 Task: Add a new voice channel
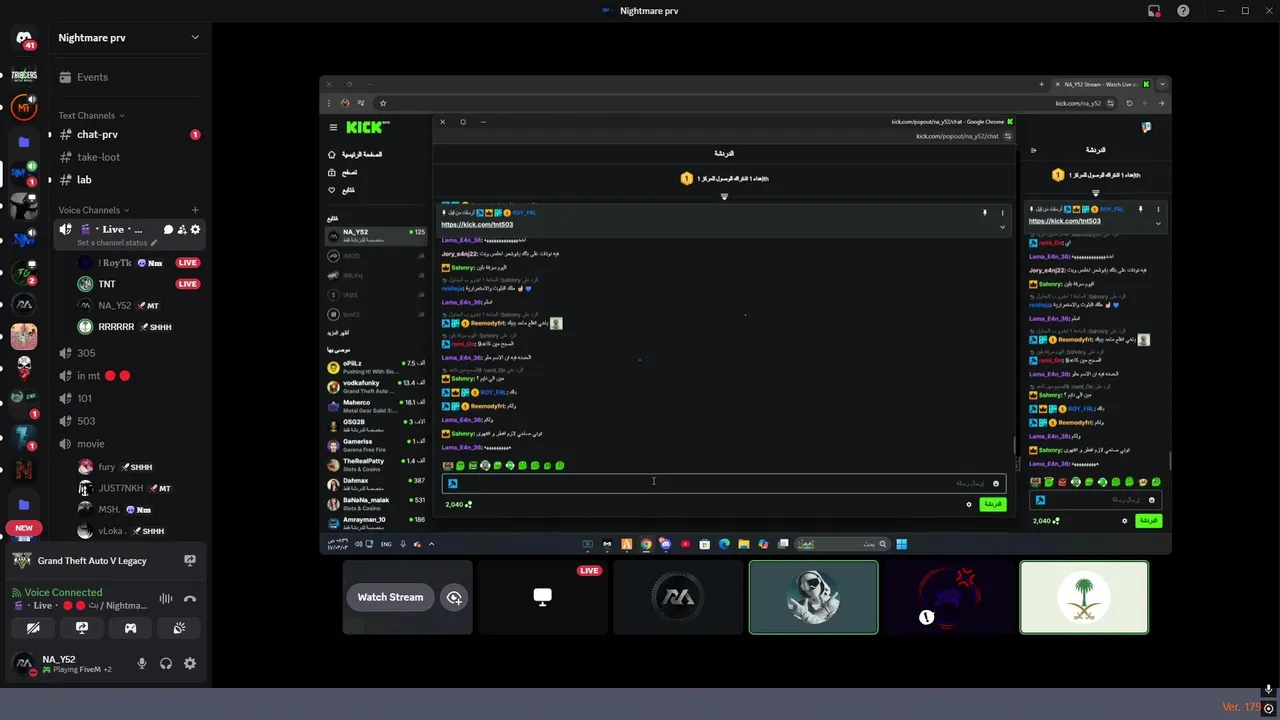(x=195, y=210)
